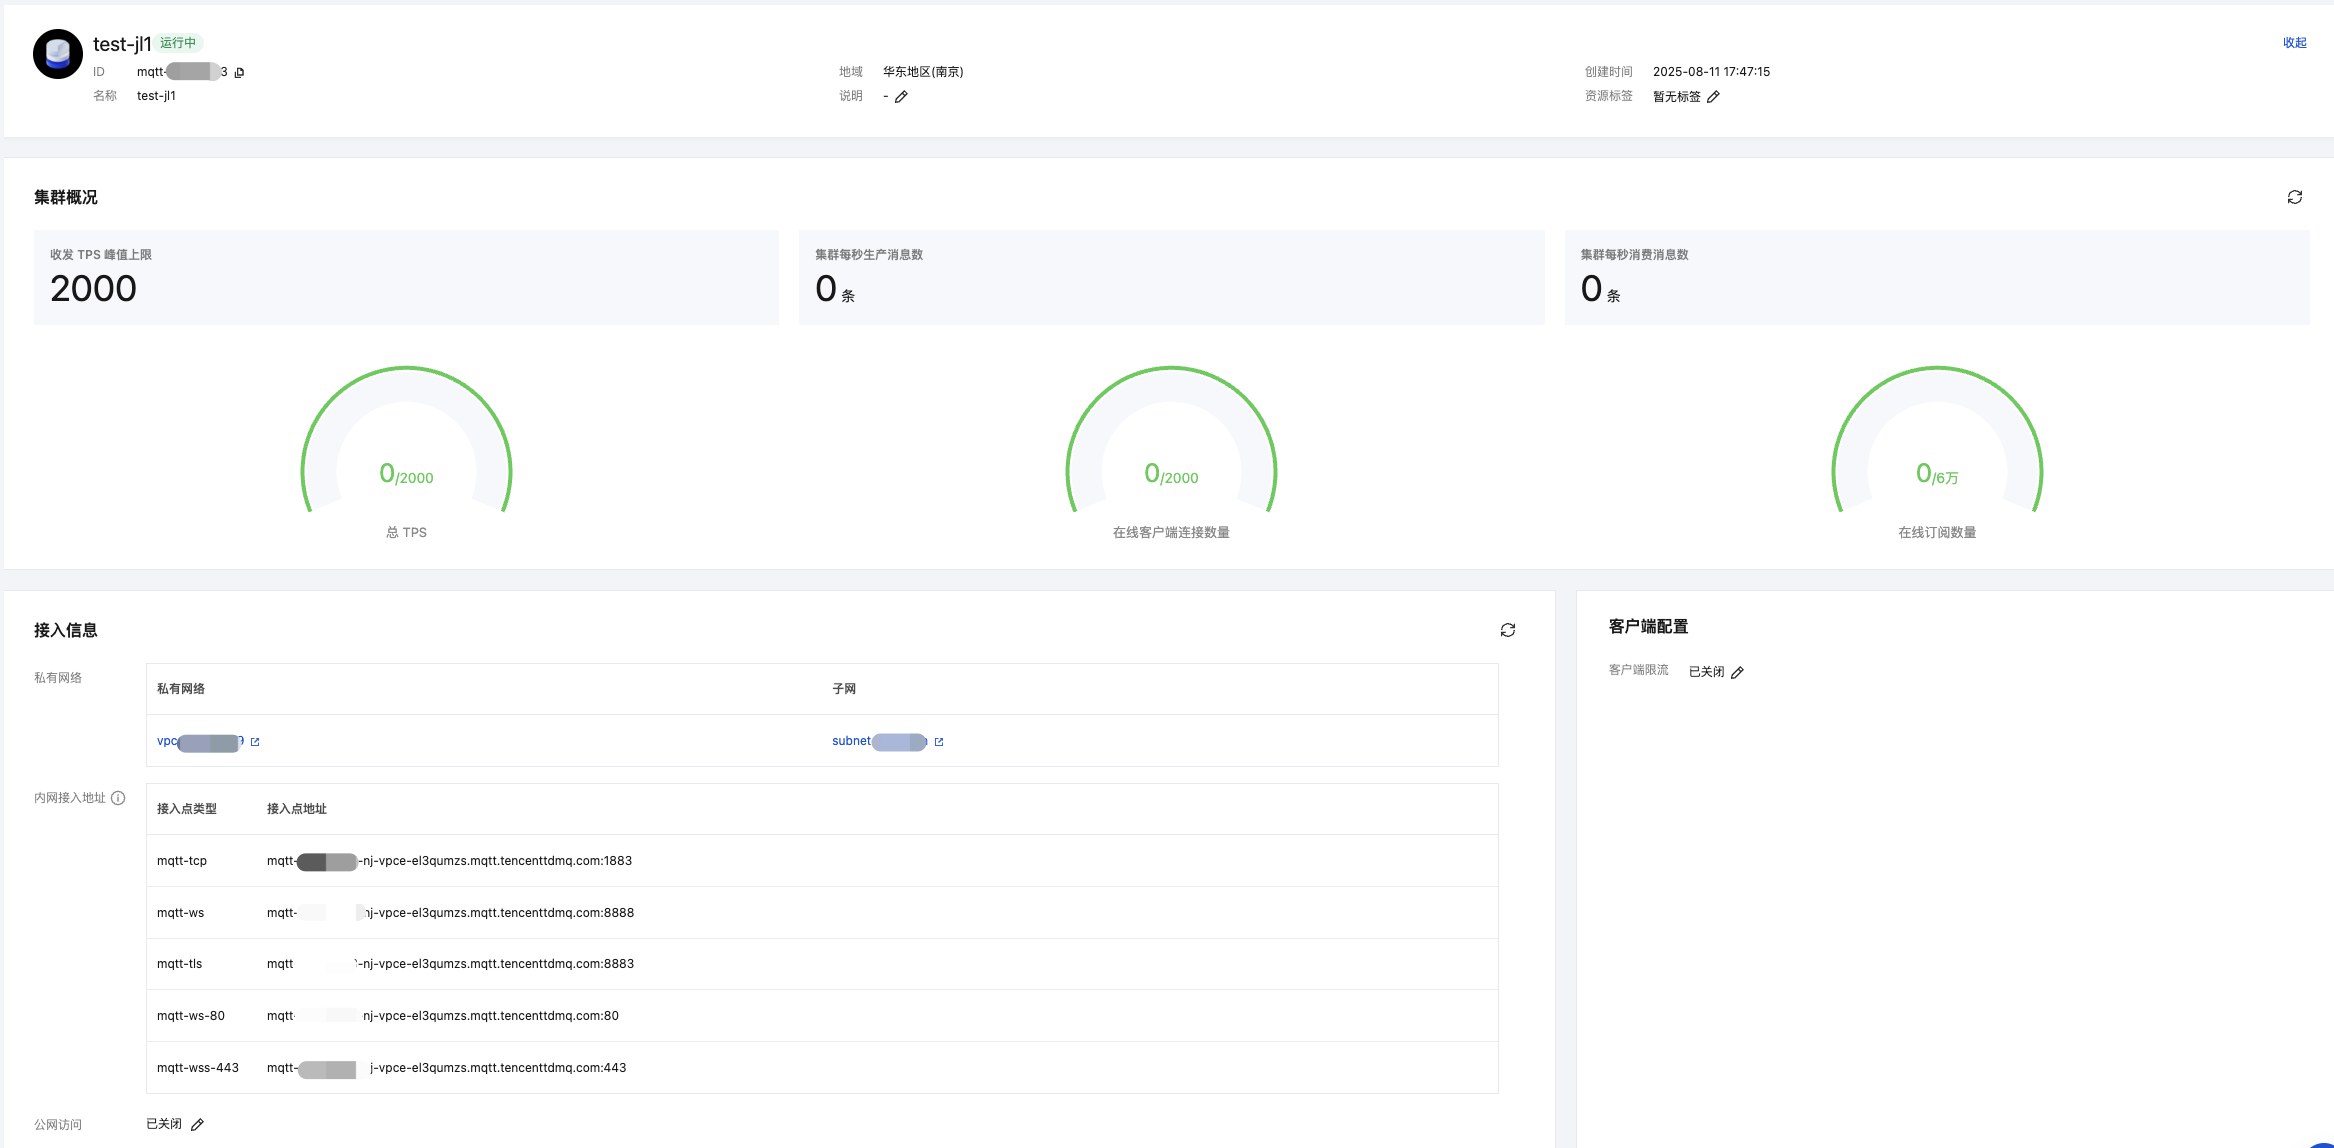The width and height of the screenshot is (2334, 1148).
Task: Show 内网接入地址 info tooltip icon
Action: coord(118,798)
